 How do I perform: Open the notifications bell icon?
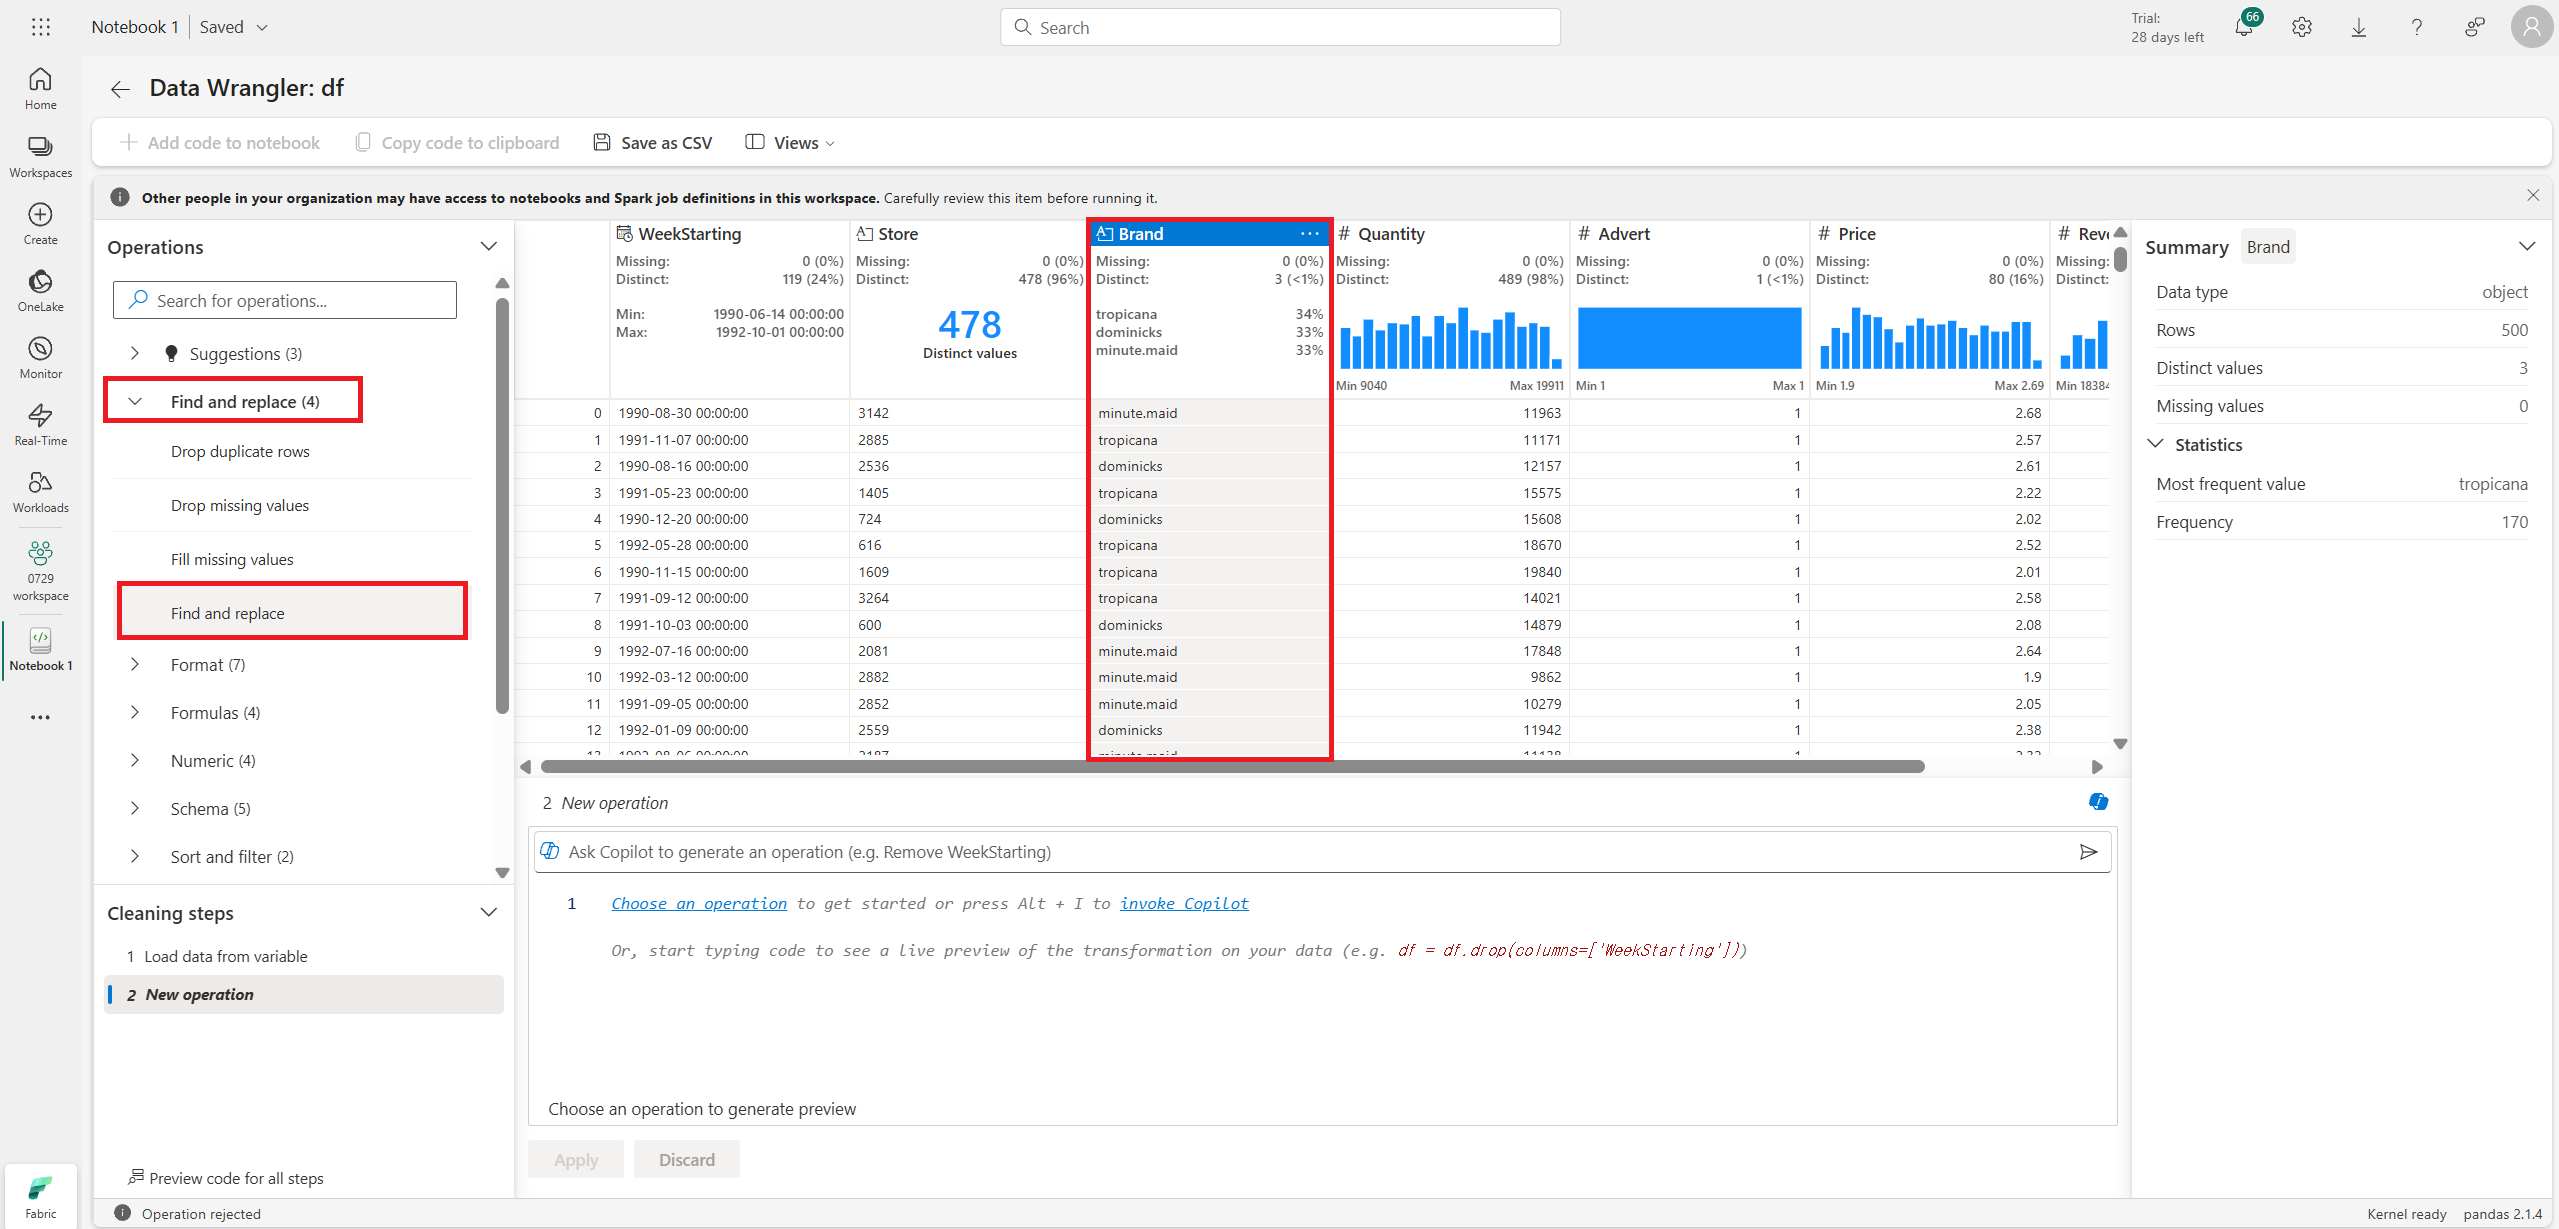[2243, 27]
